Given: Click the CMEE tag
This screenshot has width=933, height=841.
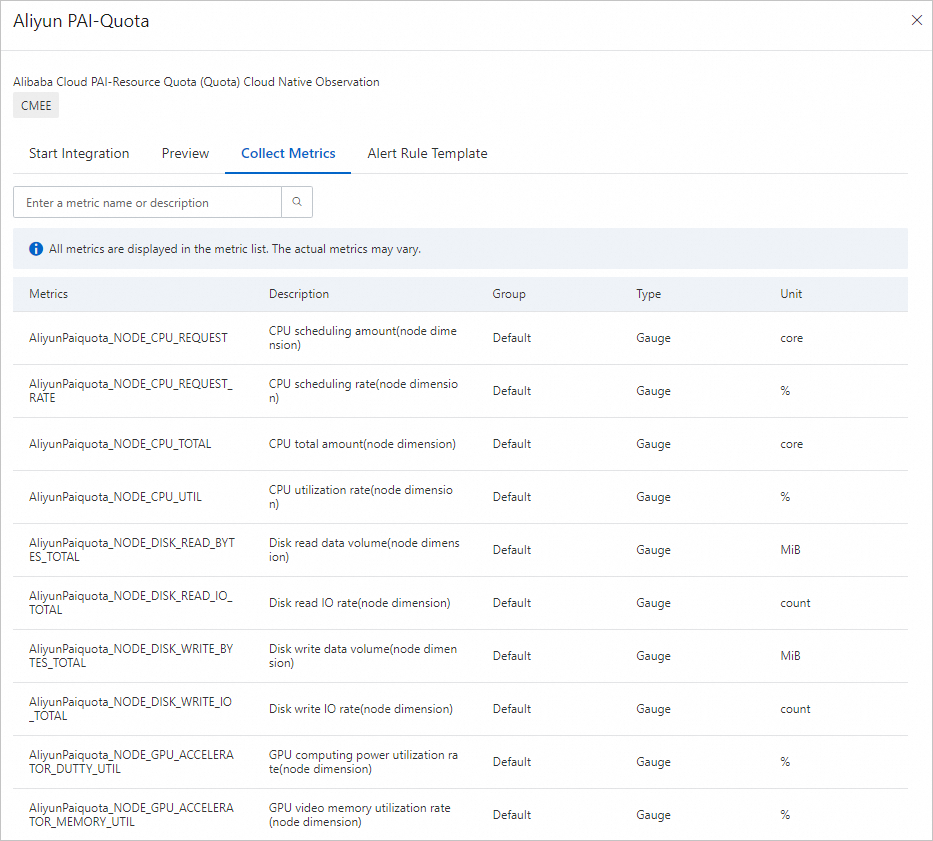Looking at the screenshot, I should tap(36, 105).
